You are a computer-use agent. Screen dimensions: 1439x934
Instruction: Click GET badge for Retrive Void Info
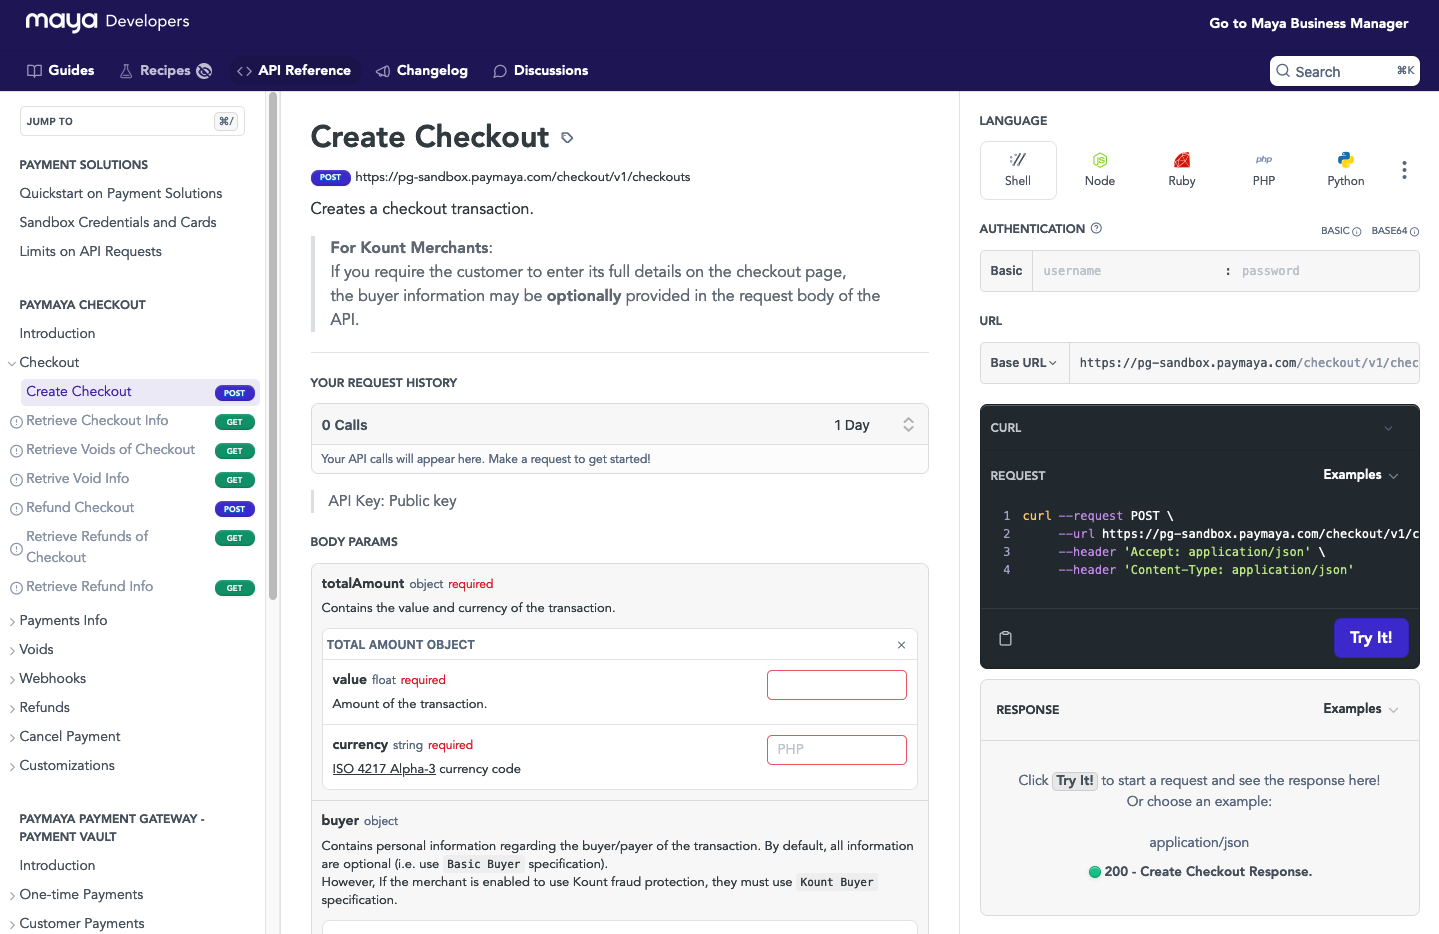tap(235, 480)
